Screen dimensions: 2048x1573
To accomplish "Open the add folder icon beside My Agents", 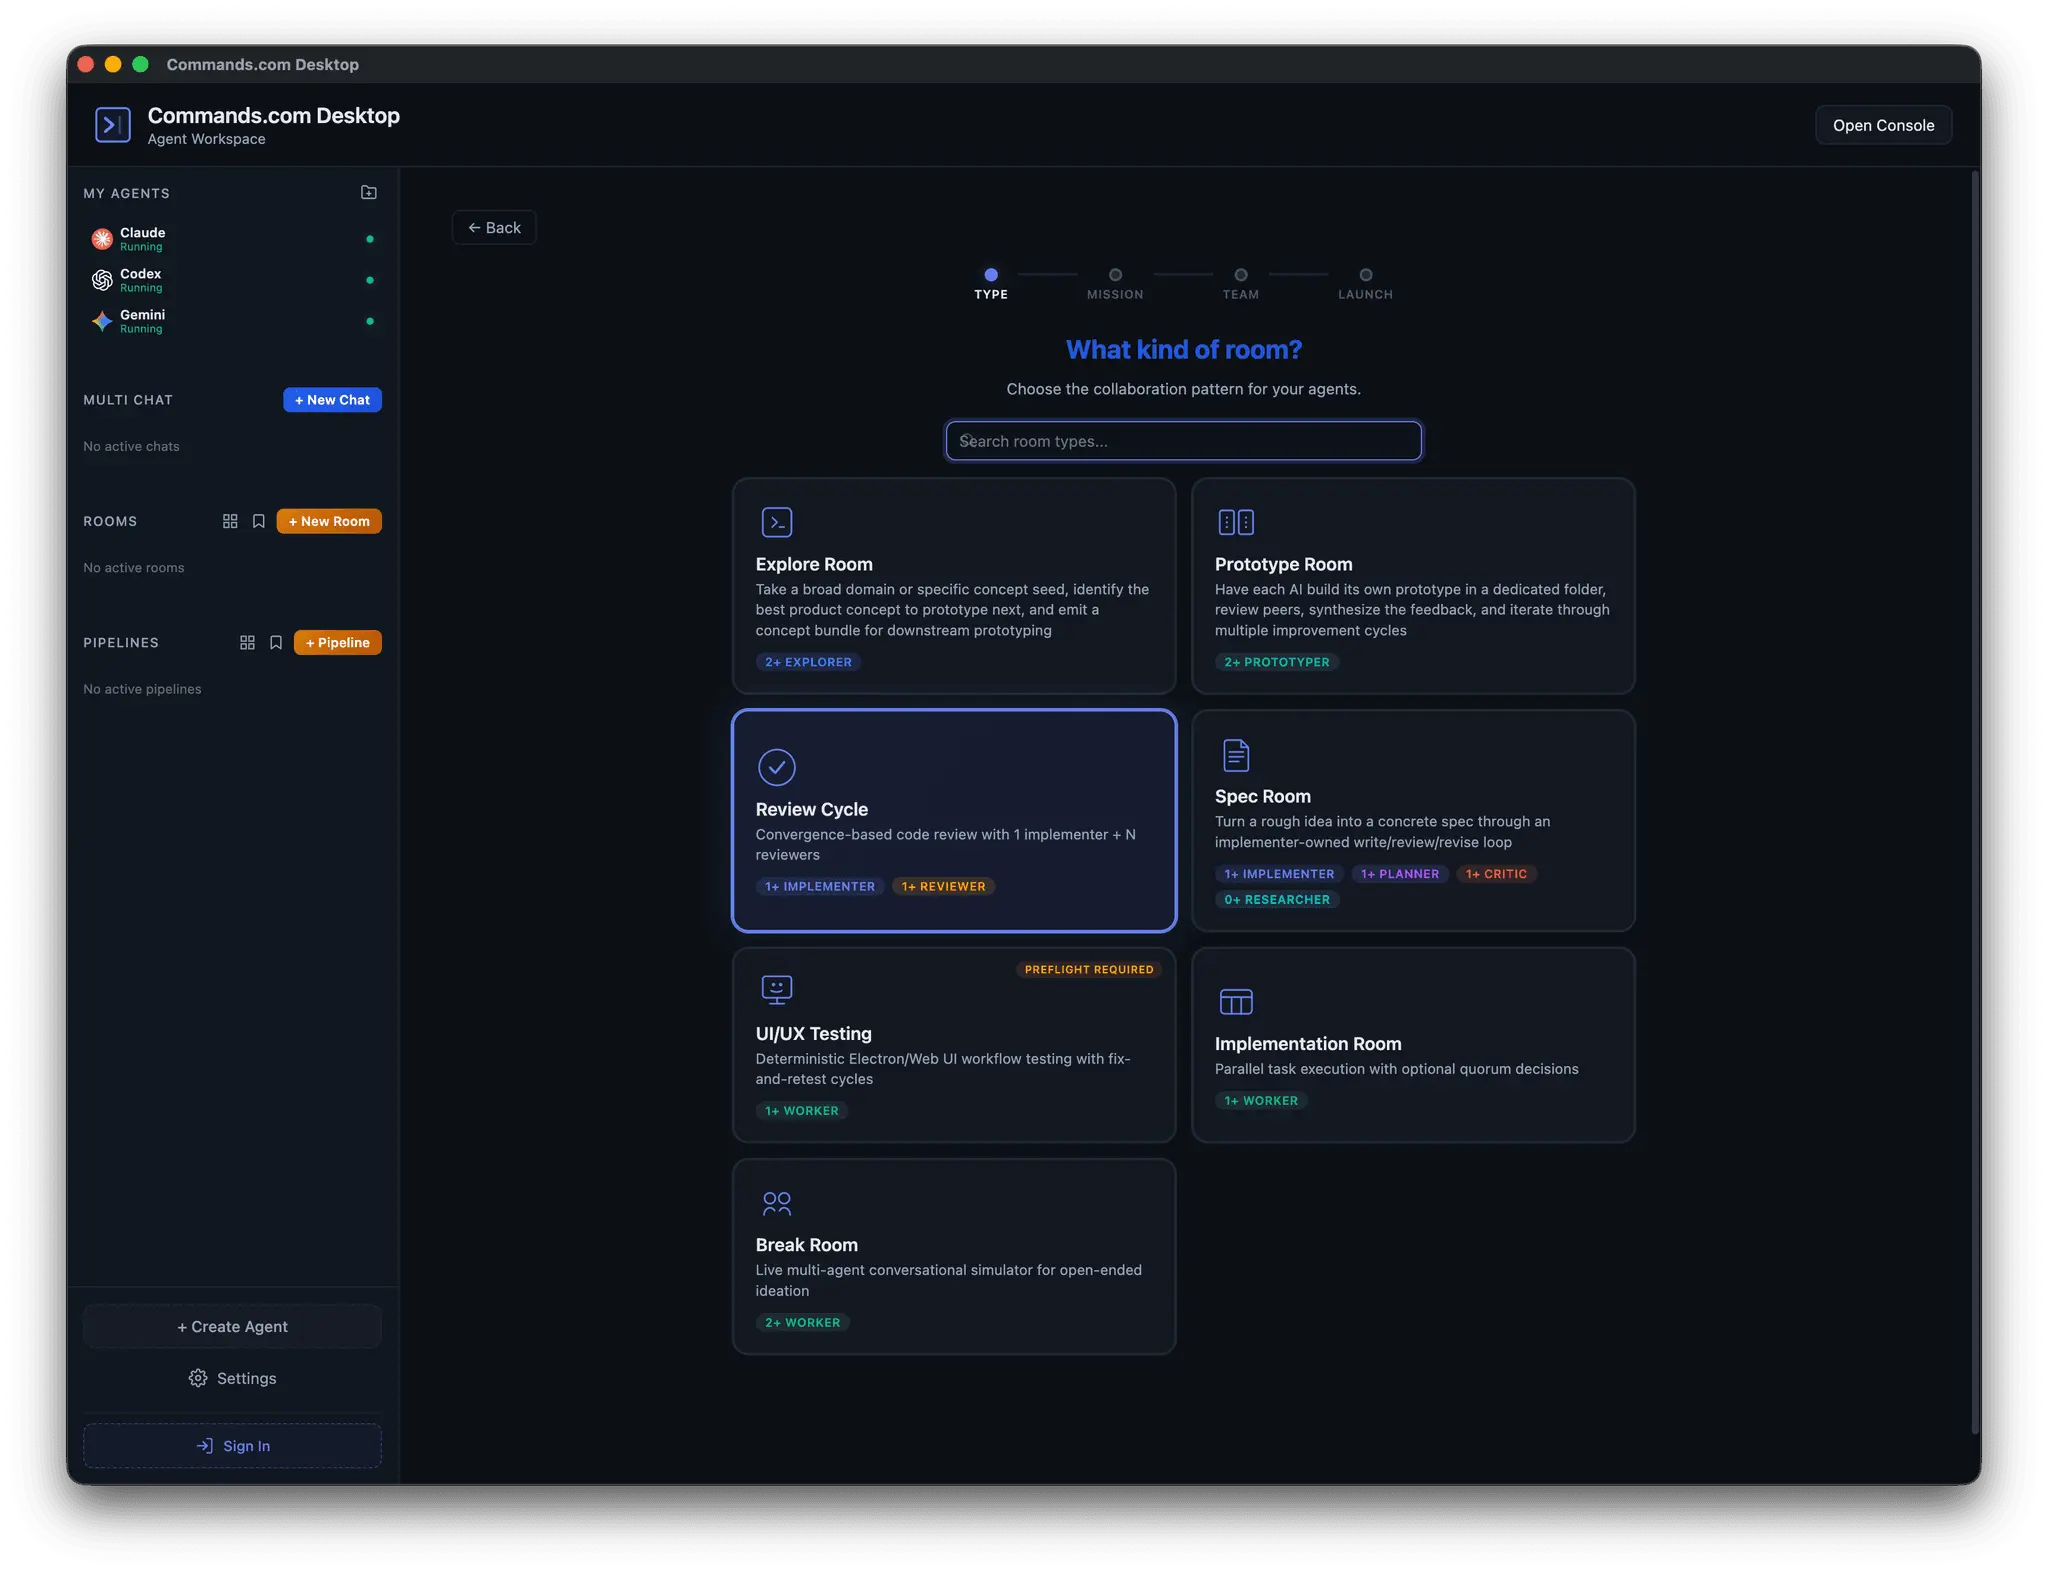I will (369, 192).
